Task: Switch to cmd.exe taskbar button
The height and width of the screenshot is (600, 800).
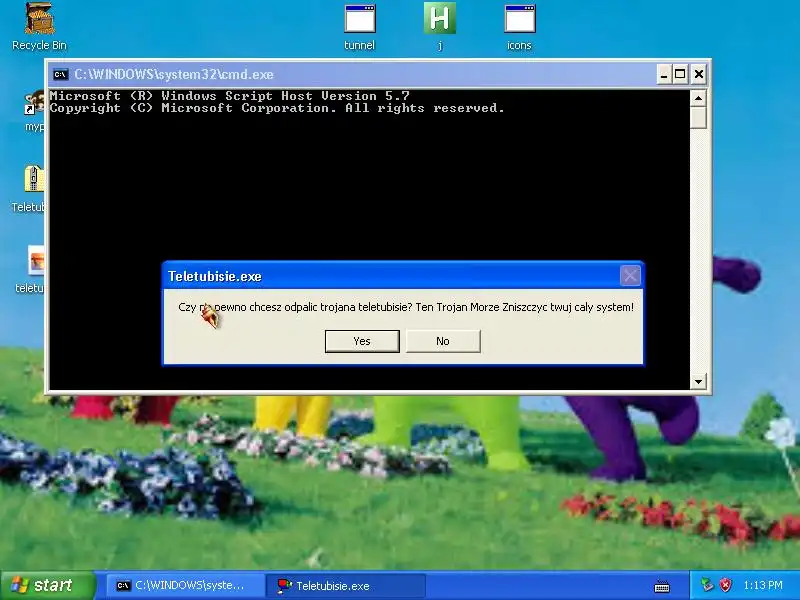Action: [x=184, y=586]
